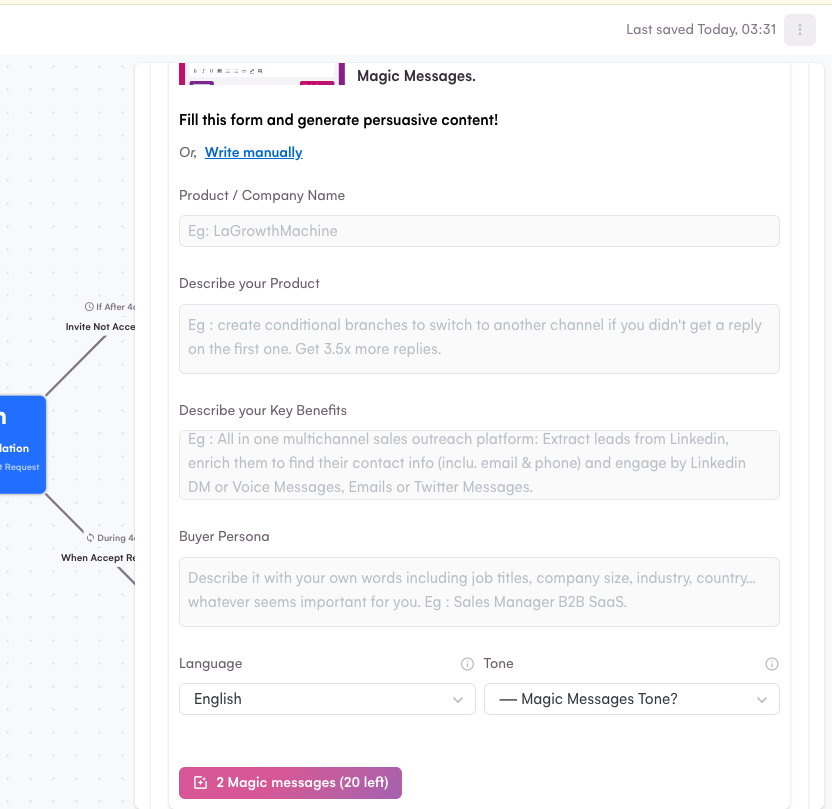832x809 pixels.
Task: Click the sparkle icon in Magic messages button
Action: coord(201,782)
